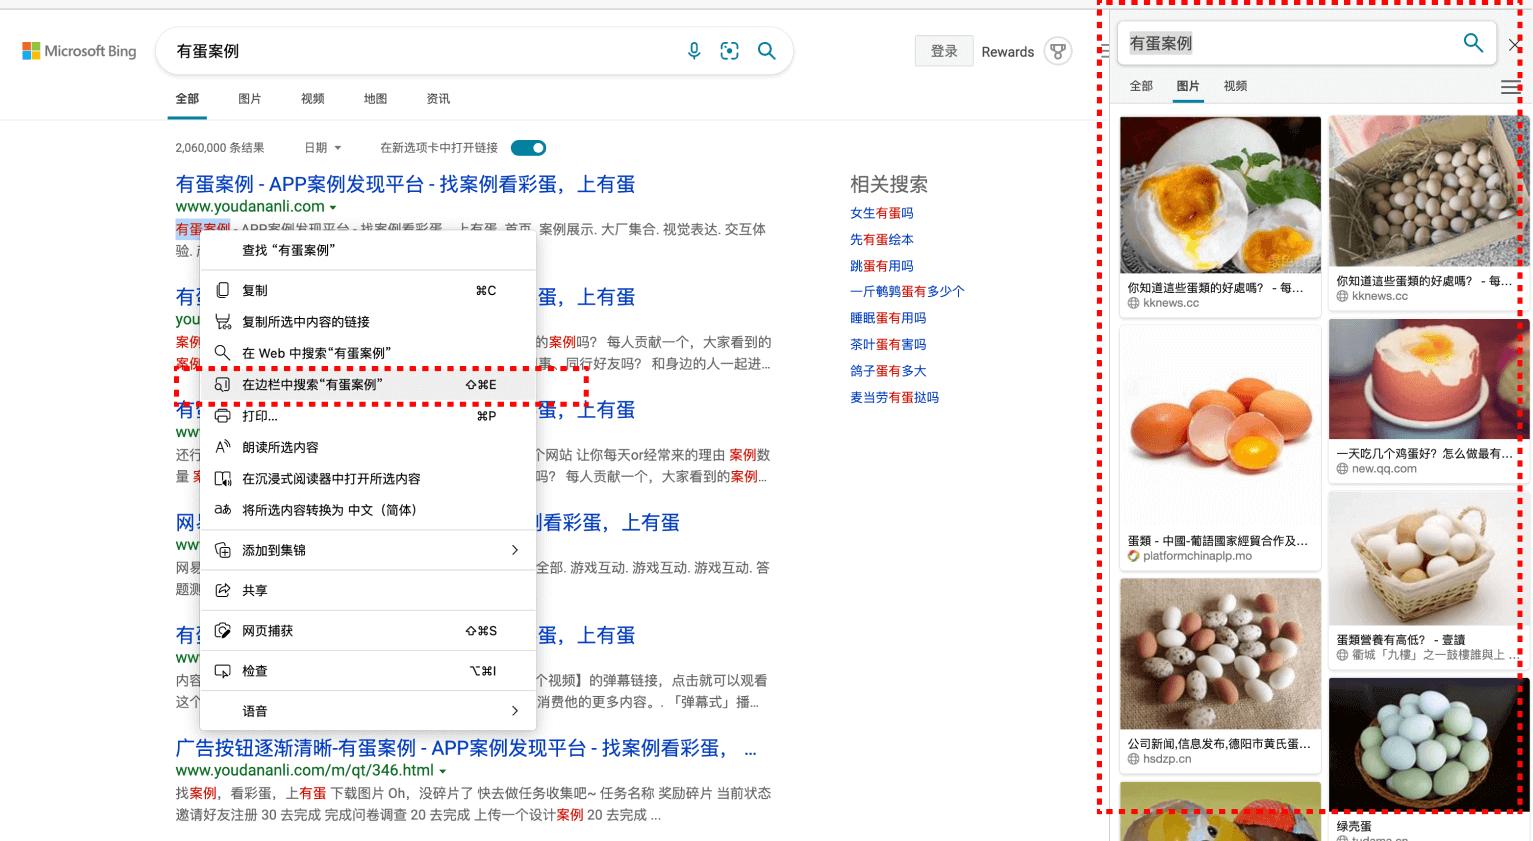Open dropdown arrow beside www.youdananli.com
The width and height of the screenshot is (1533, 841).
pos(333,208)
